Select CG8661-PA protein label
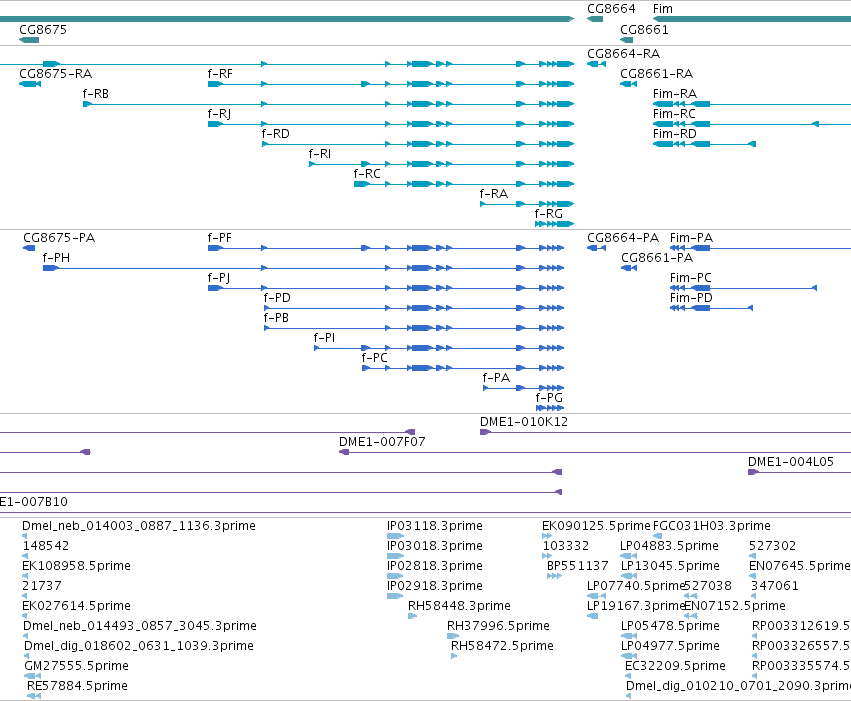The height and width of the screenshot is (701, 851). [657, 258]
